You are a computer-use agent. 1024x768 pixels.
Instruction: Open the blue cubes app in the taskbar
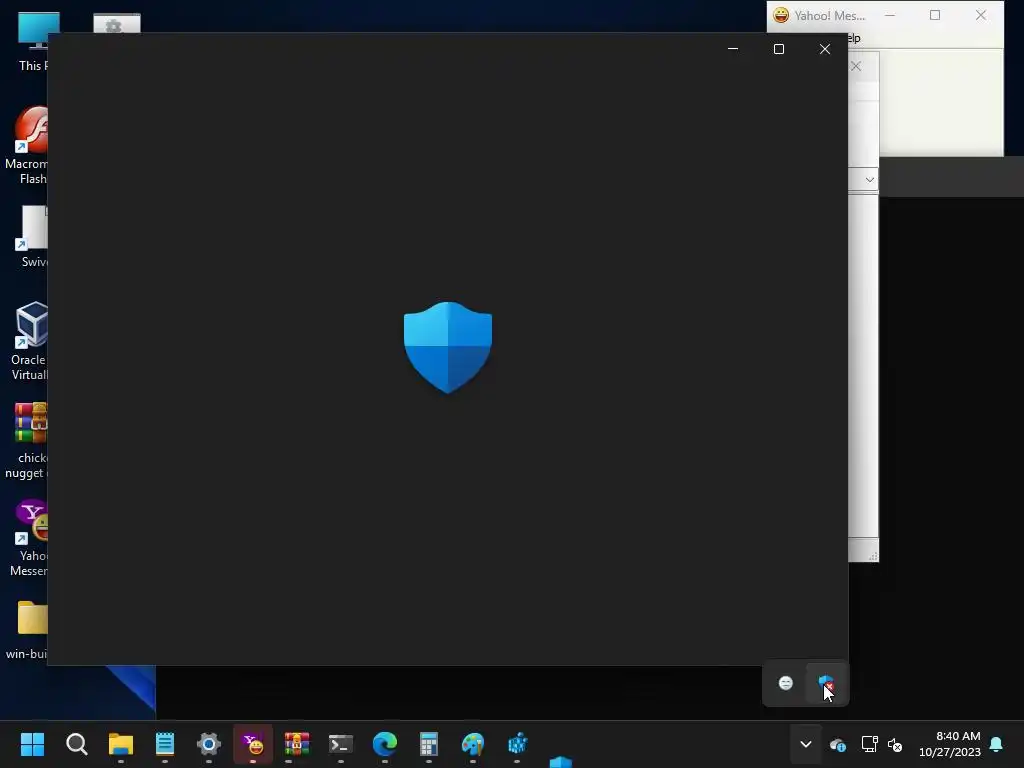click(x=517, y=744)
